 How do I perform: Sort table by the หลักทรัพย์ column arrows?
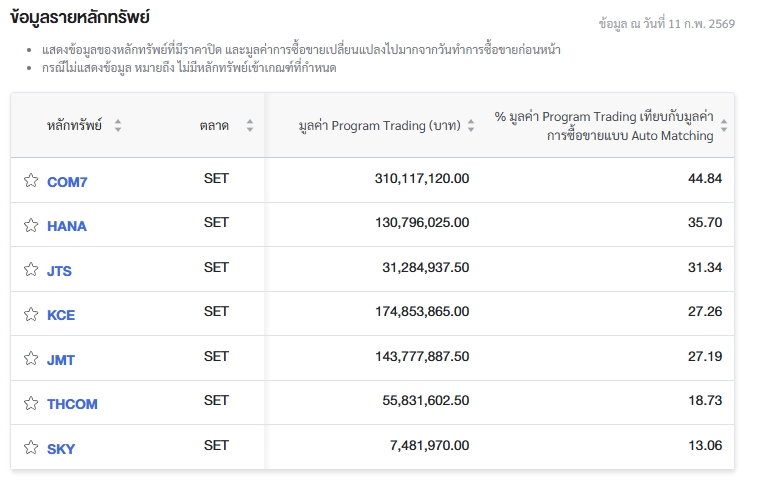pos(118,126)
